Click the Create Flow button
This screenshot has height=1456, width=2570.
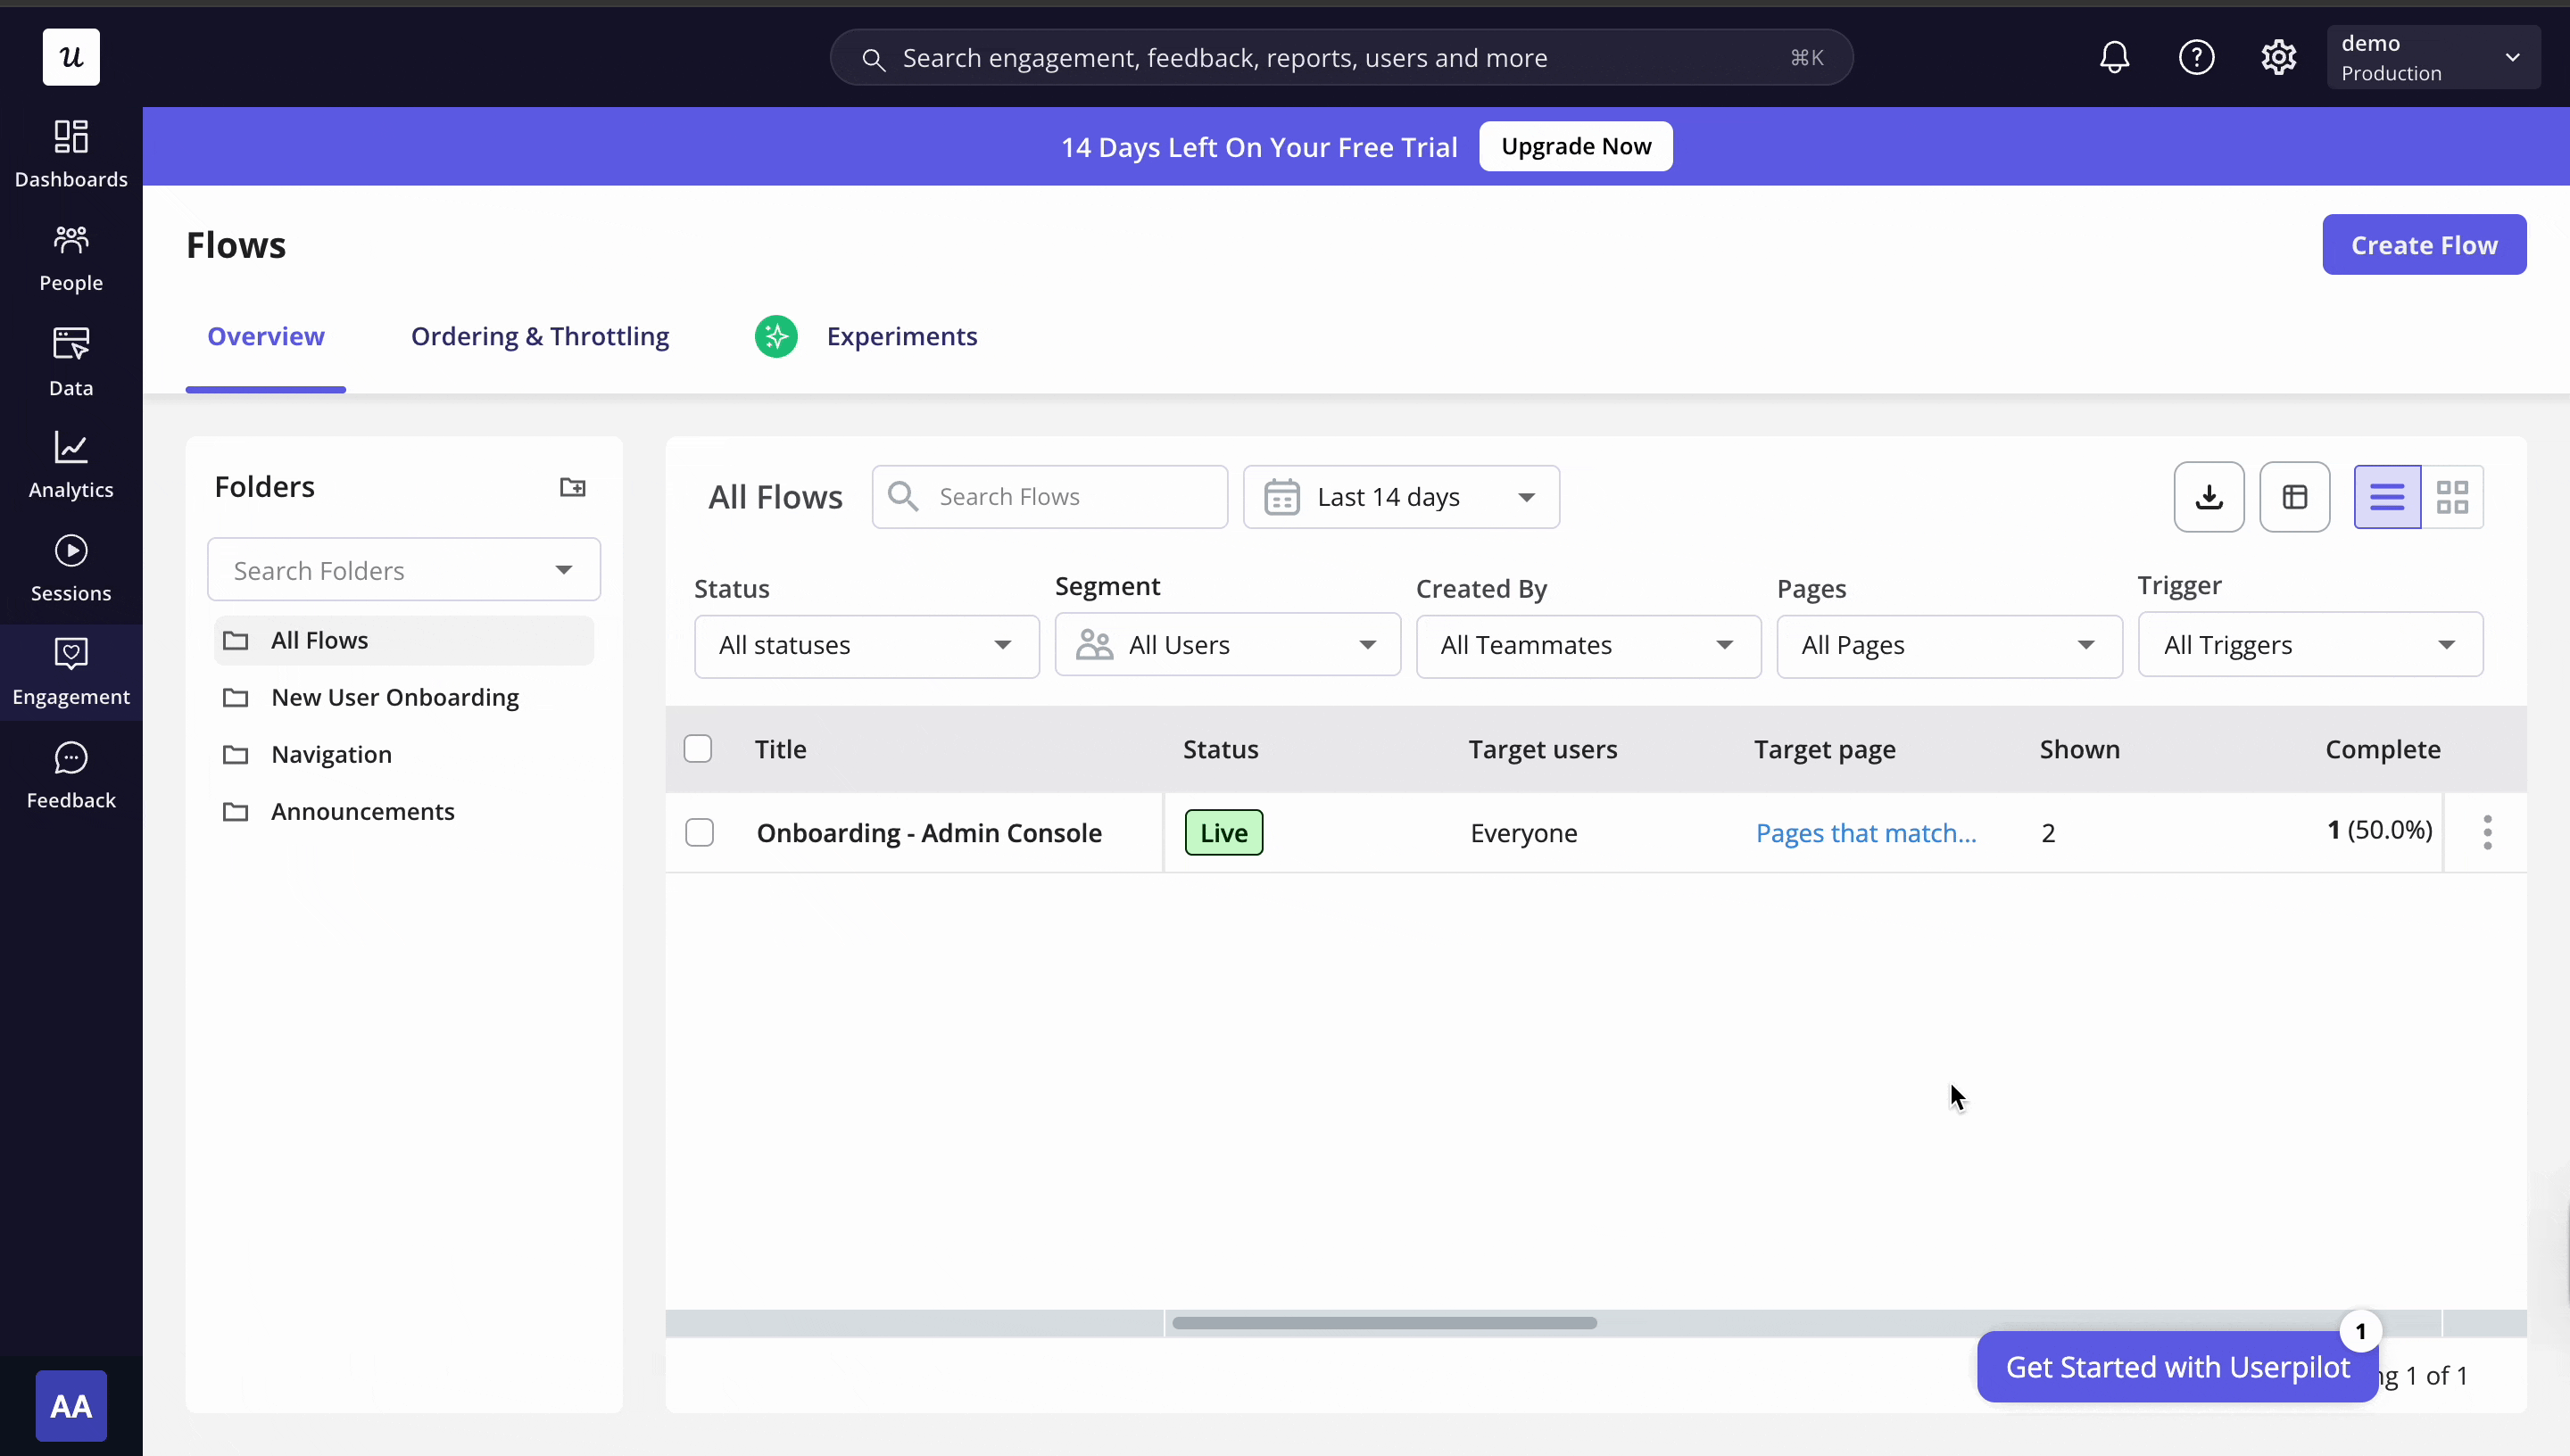[x=2423, y=245]
